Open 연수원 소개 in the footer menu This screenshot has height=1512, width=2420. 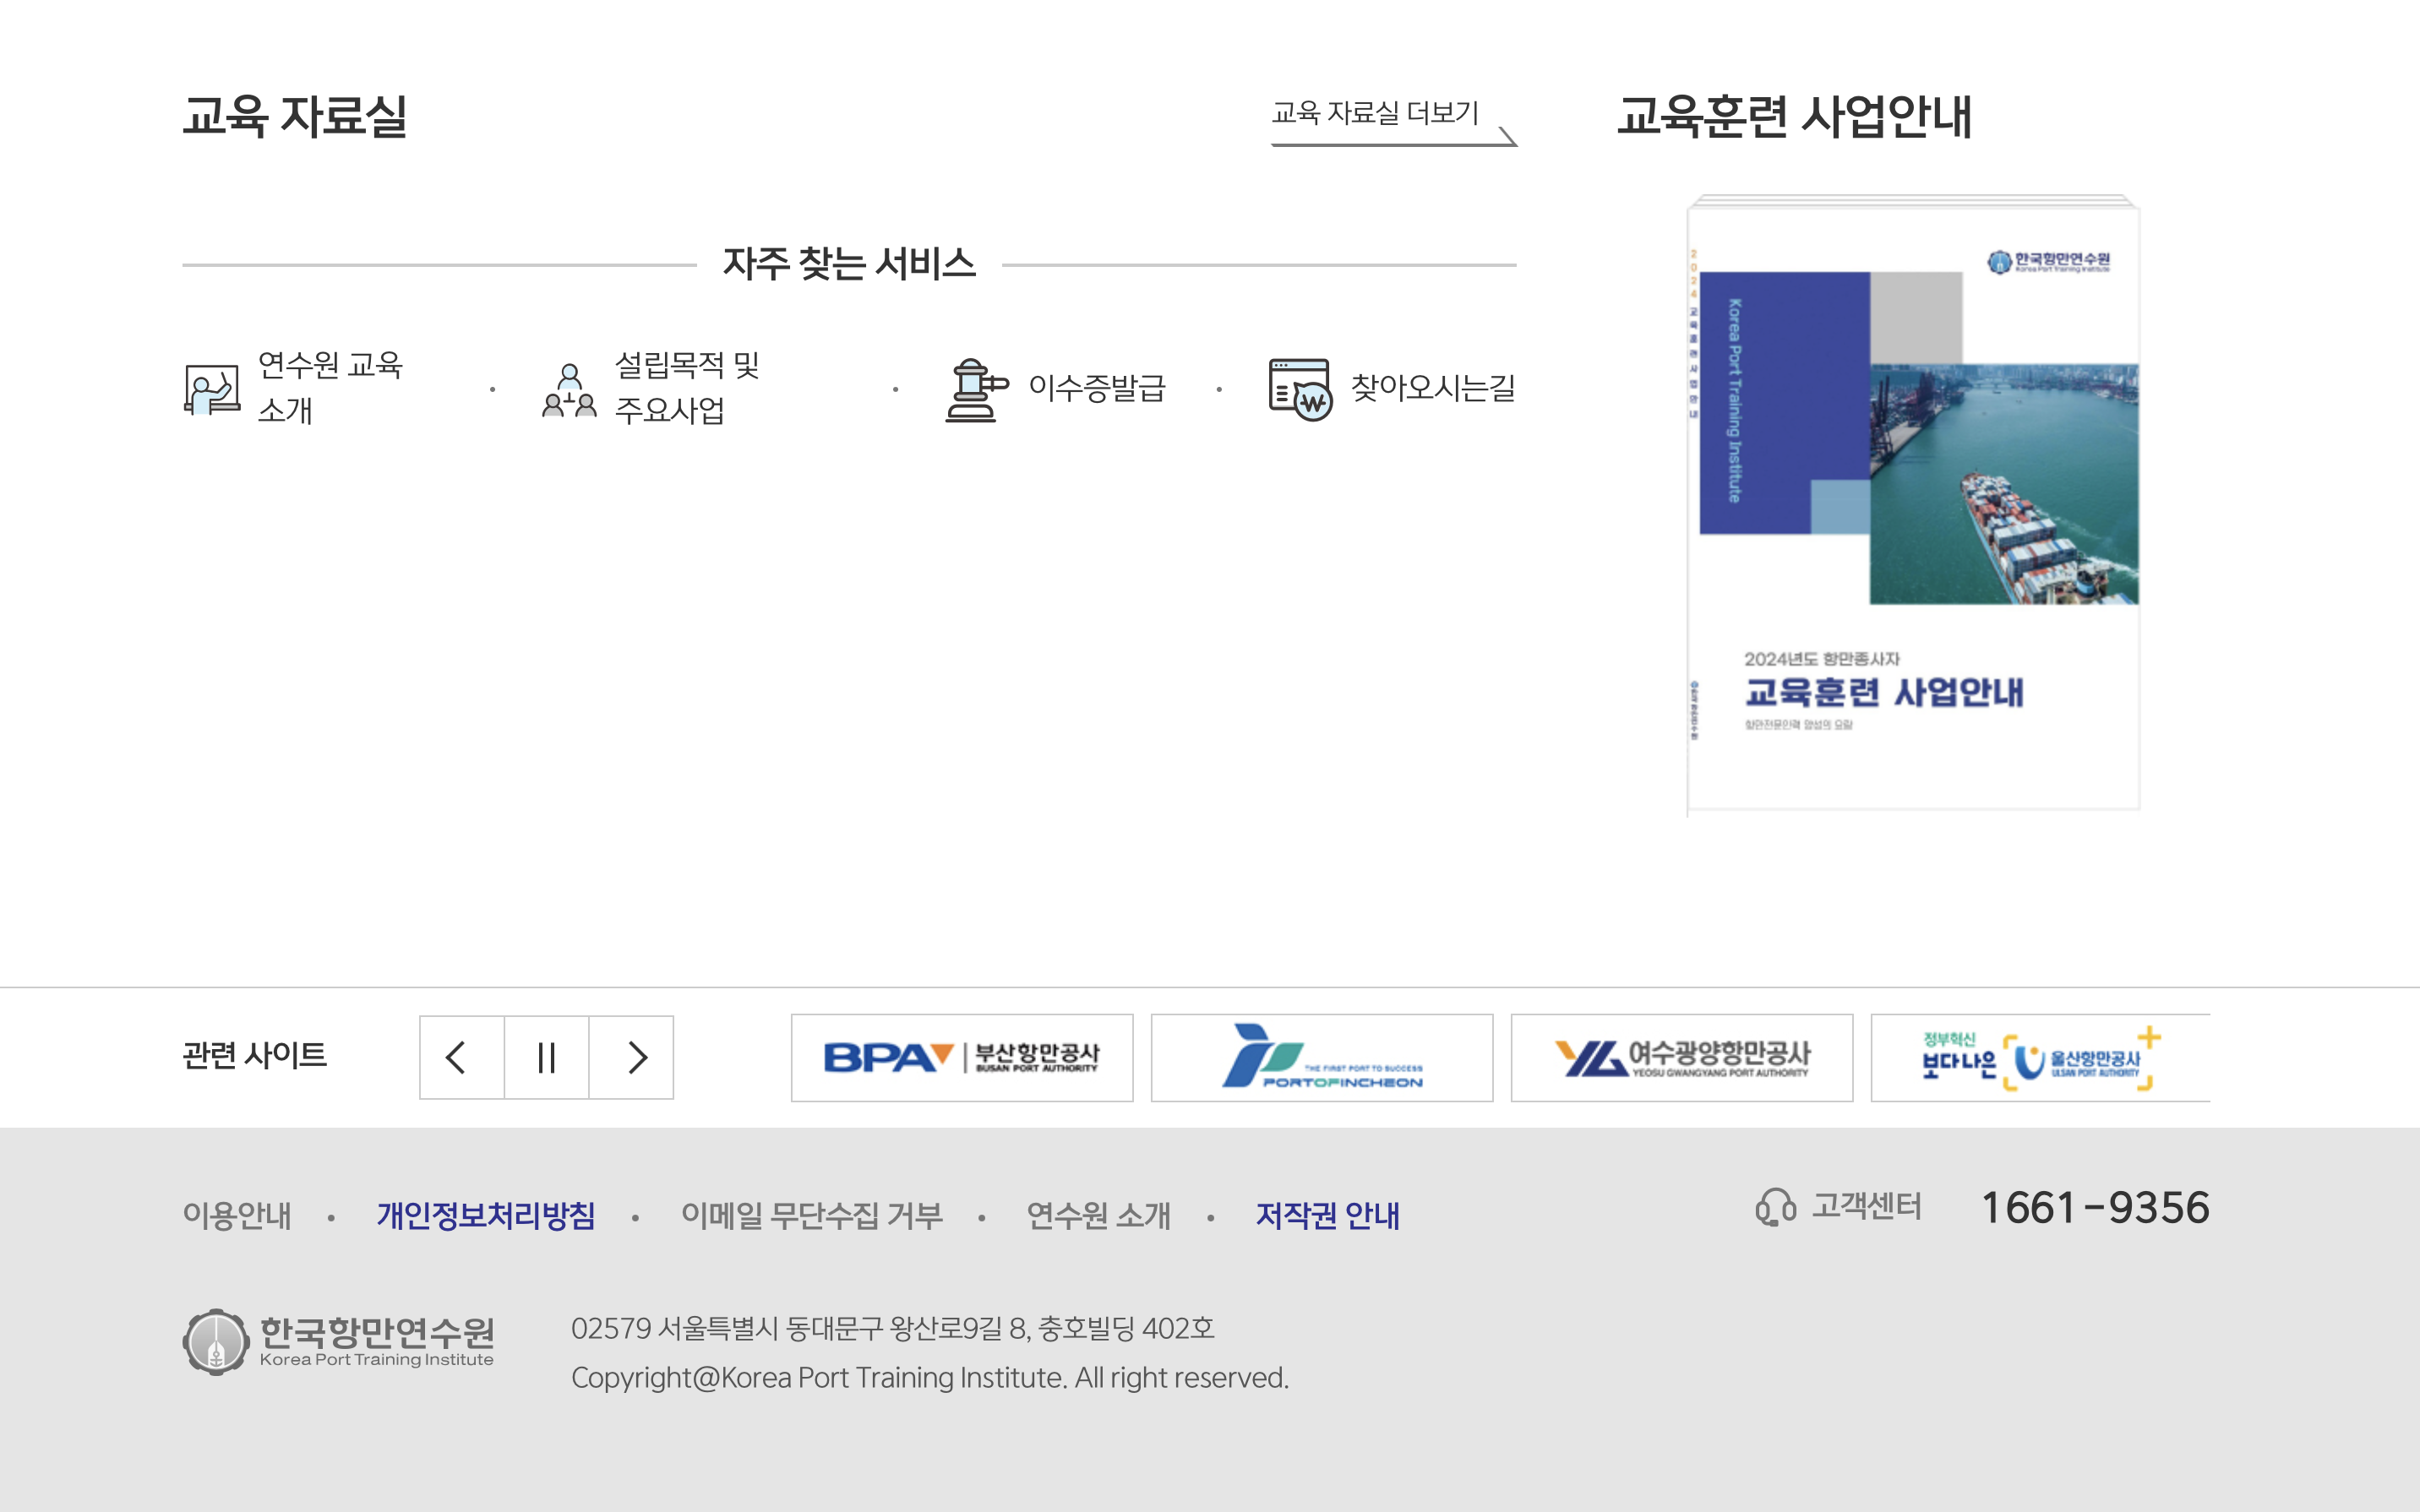(x=1098, y=1215)
